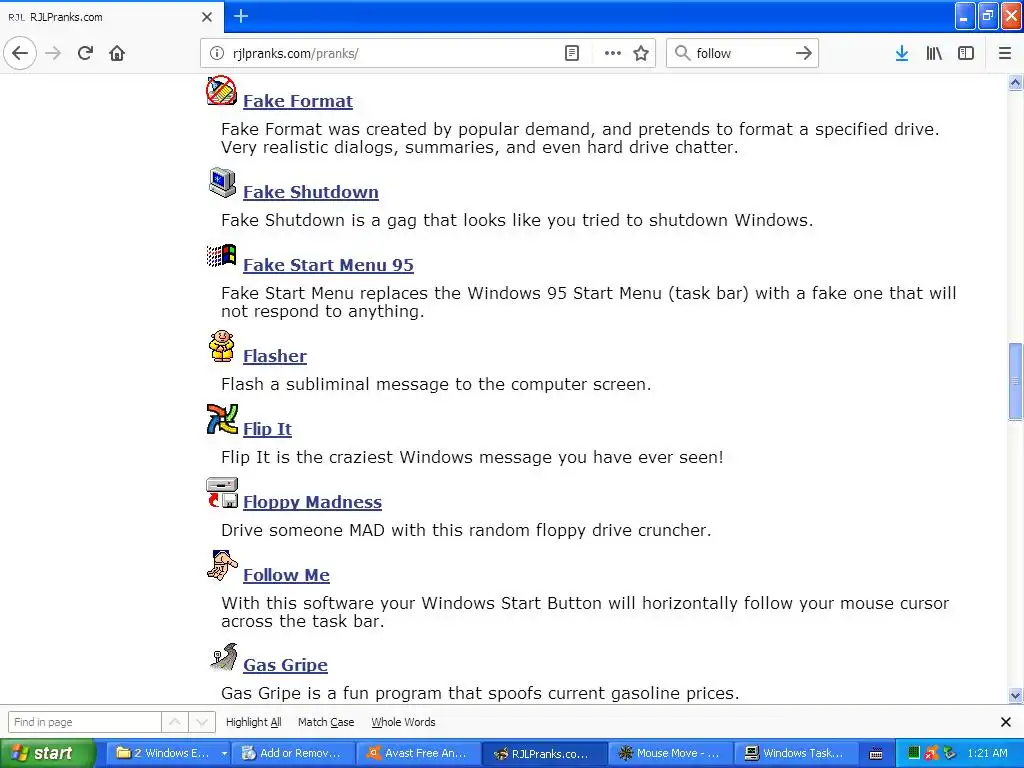The width and height of the screenshot is (1024, 768).
Task: Open the page actions three-dots menu
Action: 613,53
